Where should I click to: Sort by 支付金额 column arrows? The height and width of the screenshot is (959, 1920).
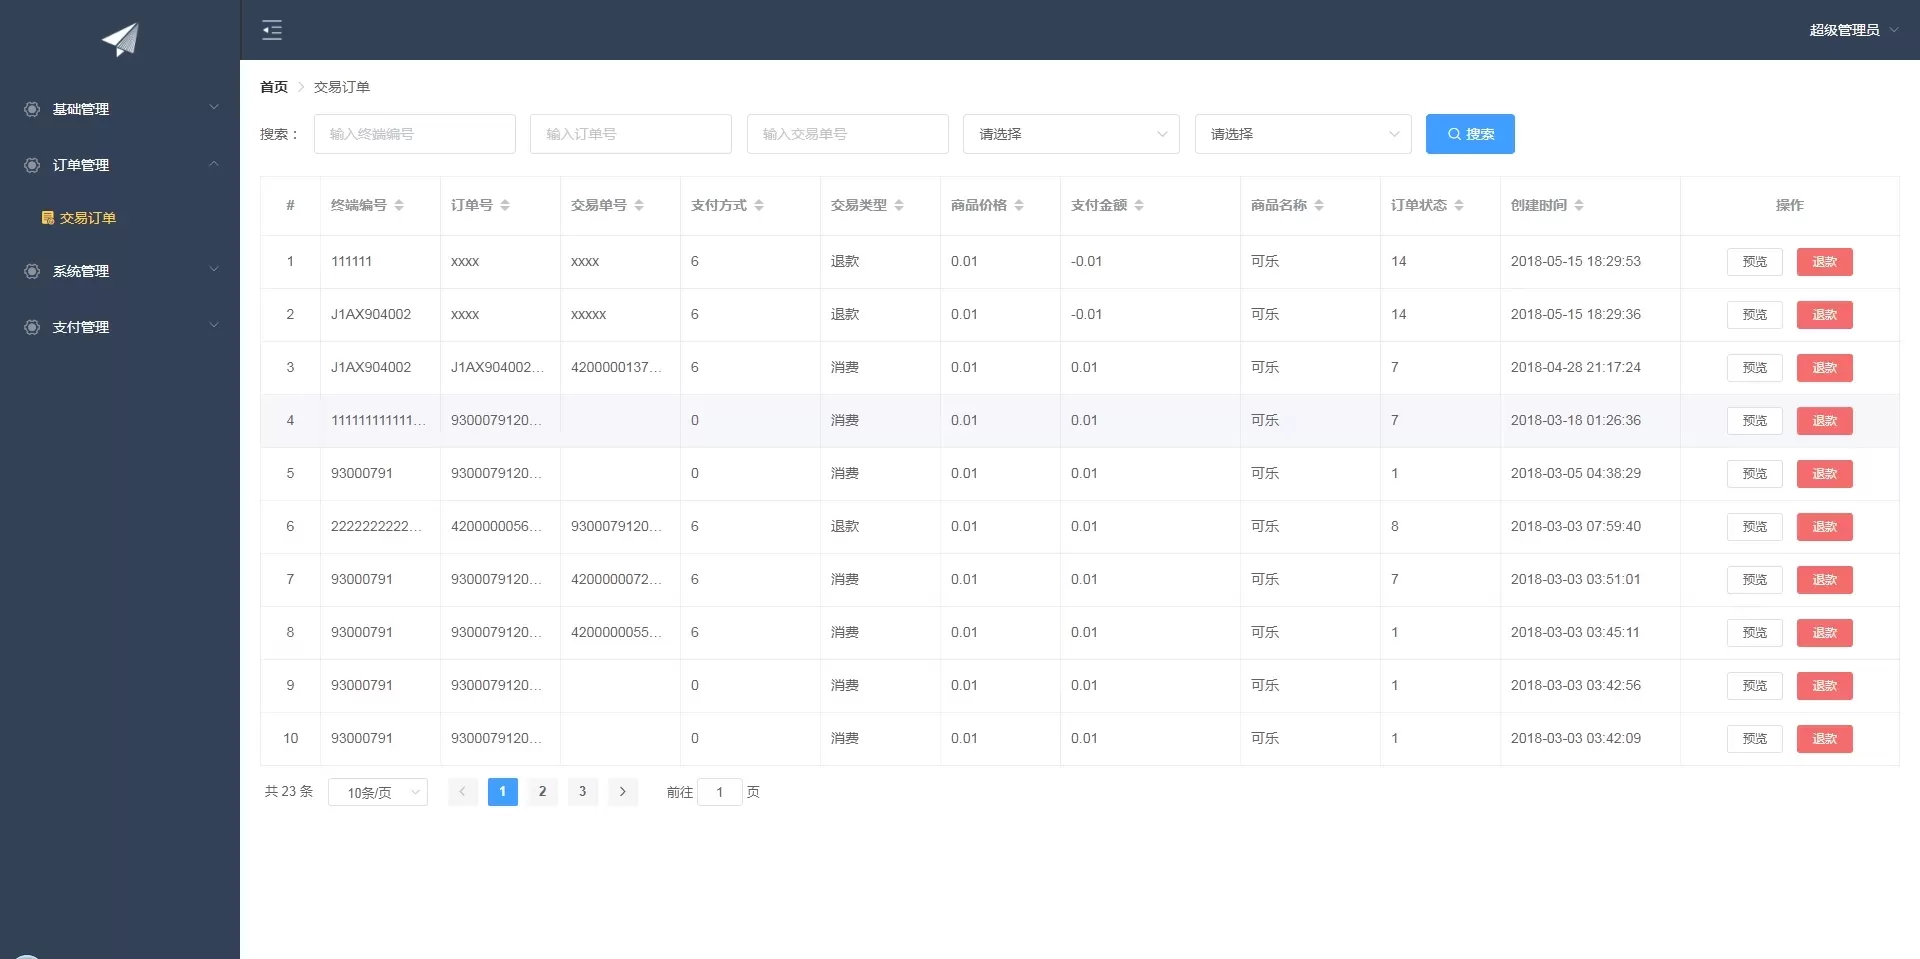[1139, 205]
